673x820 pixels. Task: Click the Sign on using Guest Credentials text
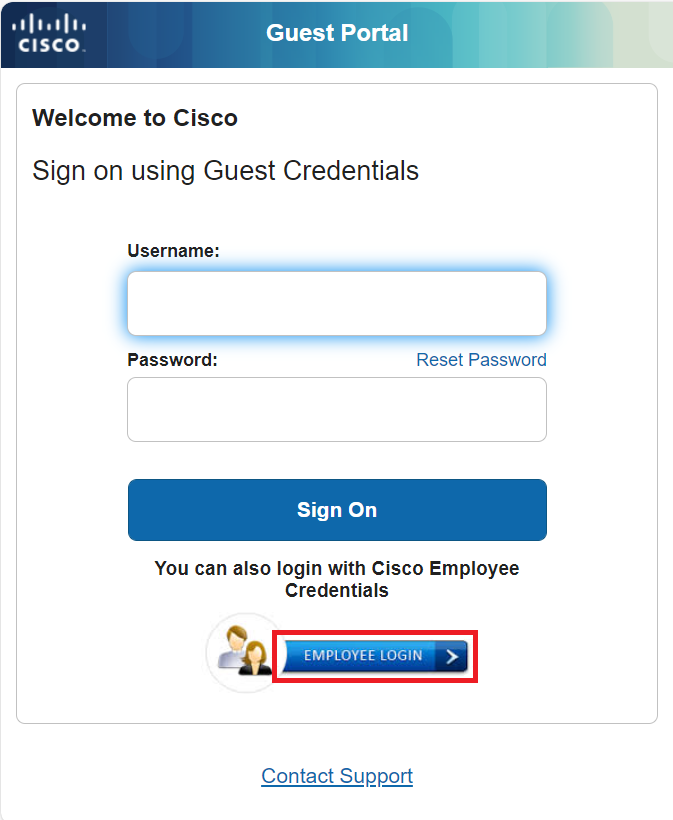point(225,170)
